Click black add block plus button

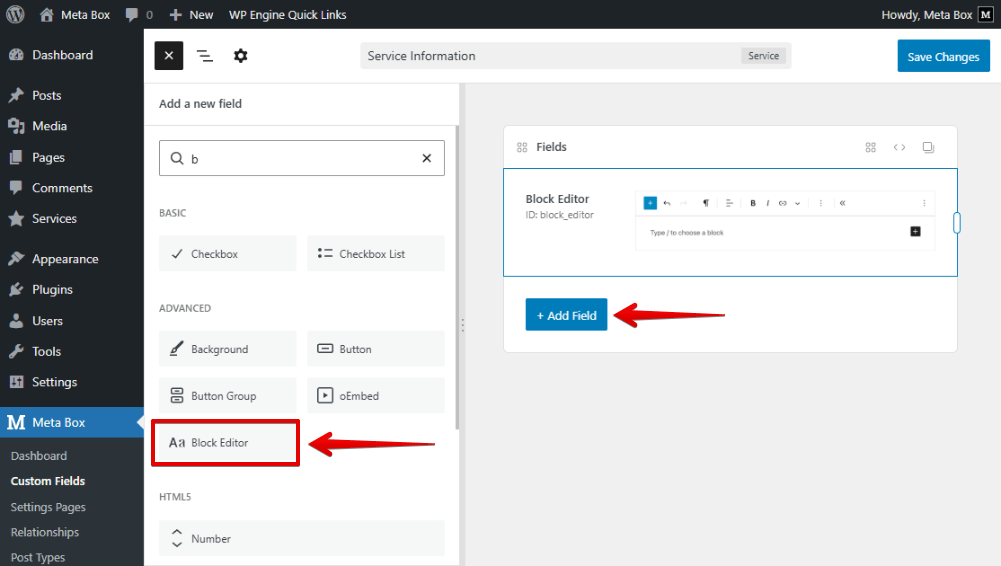click(915, 231)
